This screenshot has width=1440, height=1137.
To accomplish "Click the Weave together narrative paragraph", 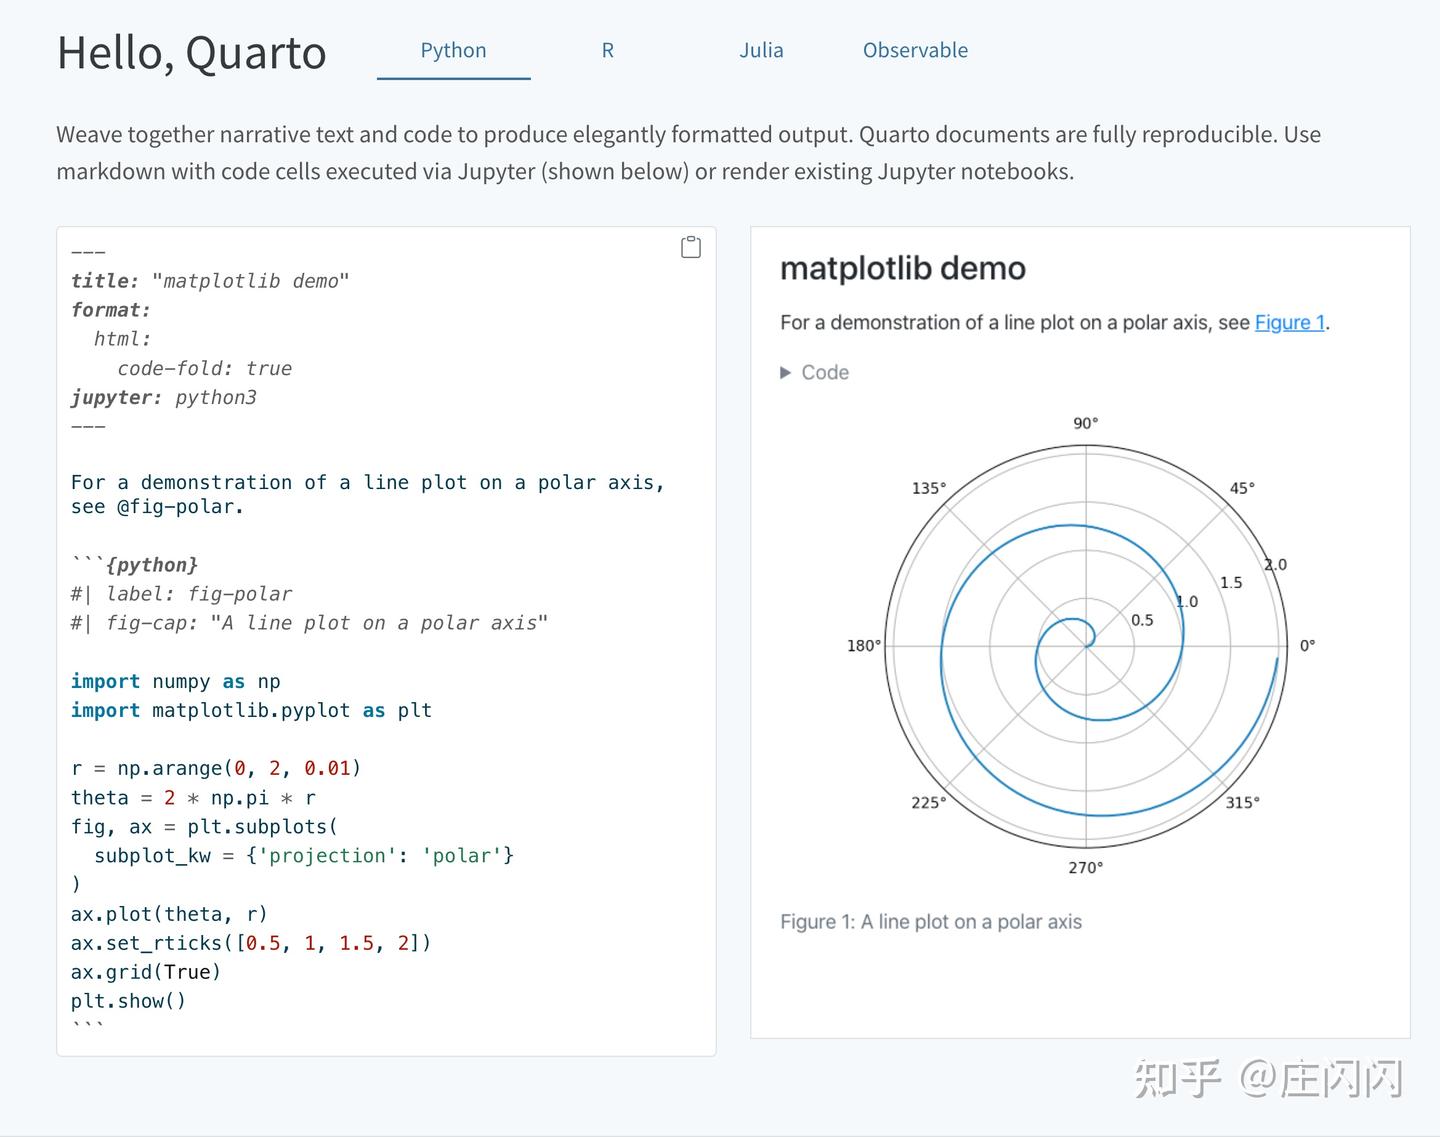I will click(x=688, y=152).
